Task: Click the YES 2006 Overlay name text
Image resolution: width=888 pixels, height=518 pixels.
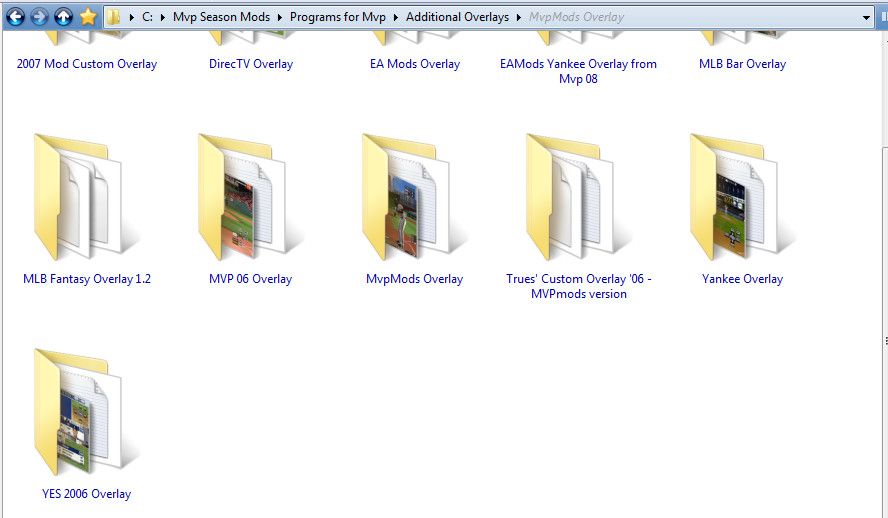Action: pos(86,494)
